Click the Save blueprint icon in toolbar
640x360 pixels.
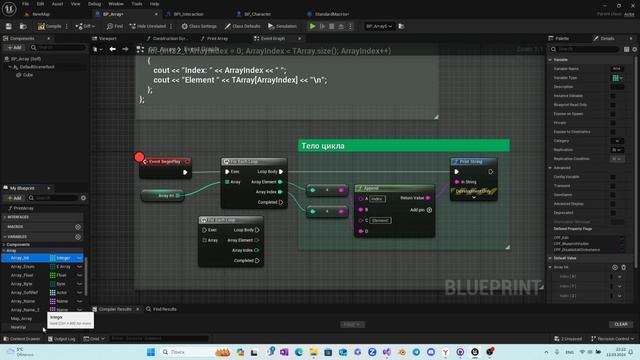(x=9, y=26)
